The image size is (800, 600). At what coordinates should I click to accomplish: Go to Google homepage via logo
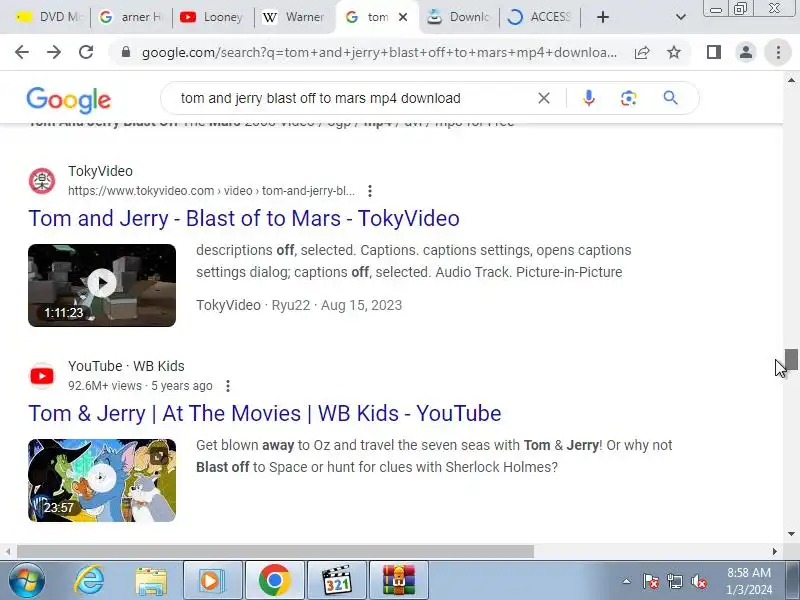68,99
